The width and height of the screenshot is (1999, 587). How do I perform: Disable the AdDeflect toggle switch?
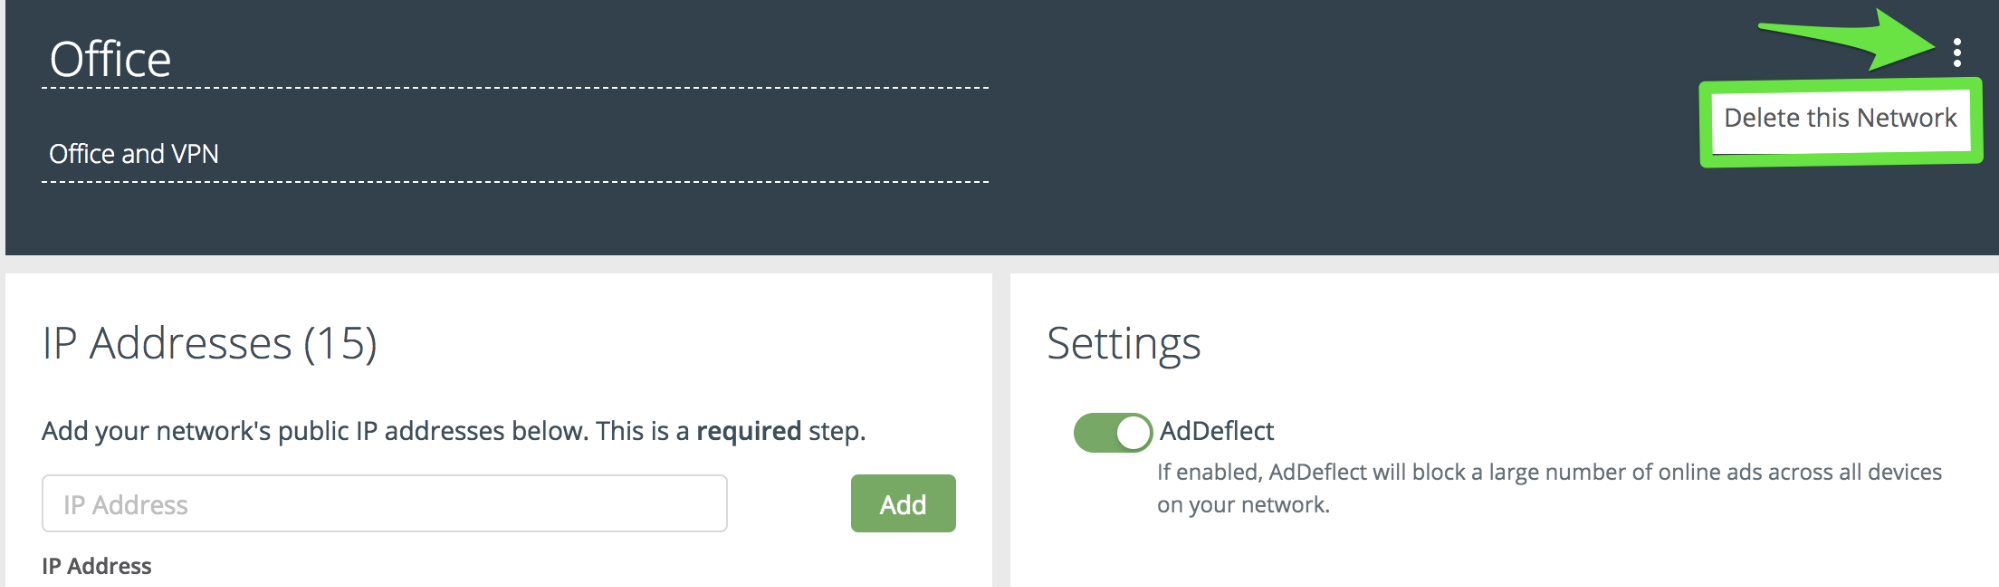pos(1112,432)
